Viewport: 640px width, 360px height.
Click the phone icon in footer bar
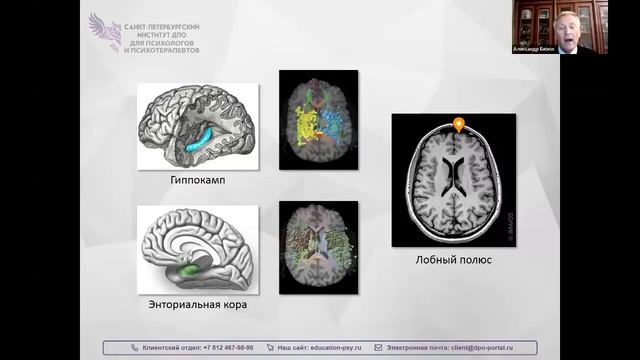coord(135,348)
